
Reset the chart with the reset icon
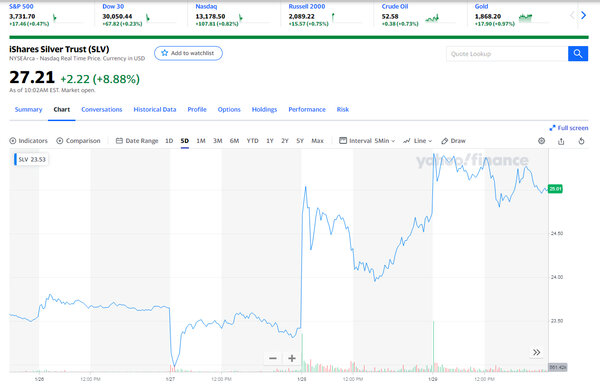click(x=581, y=141)
